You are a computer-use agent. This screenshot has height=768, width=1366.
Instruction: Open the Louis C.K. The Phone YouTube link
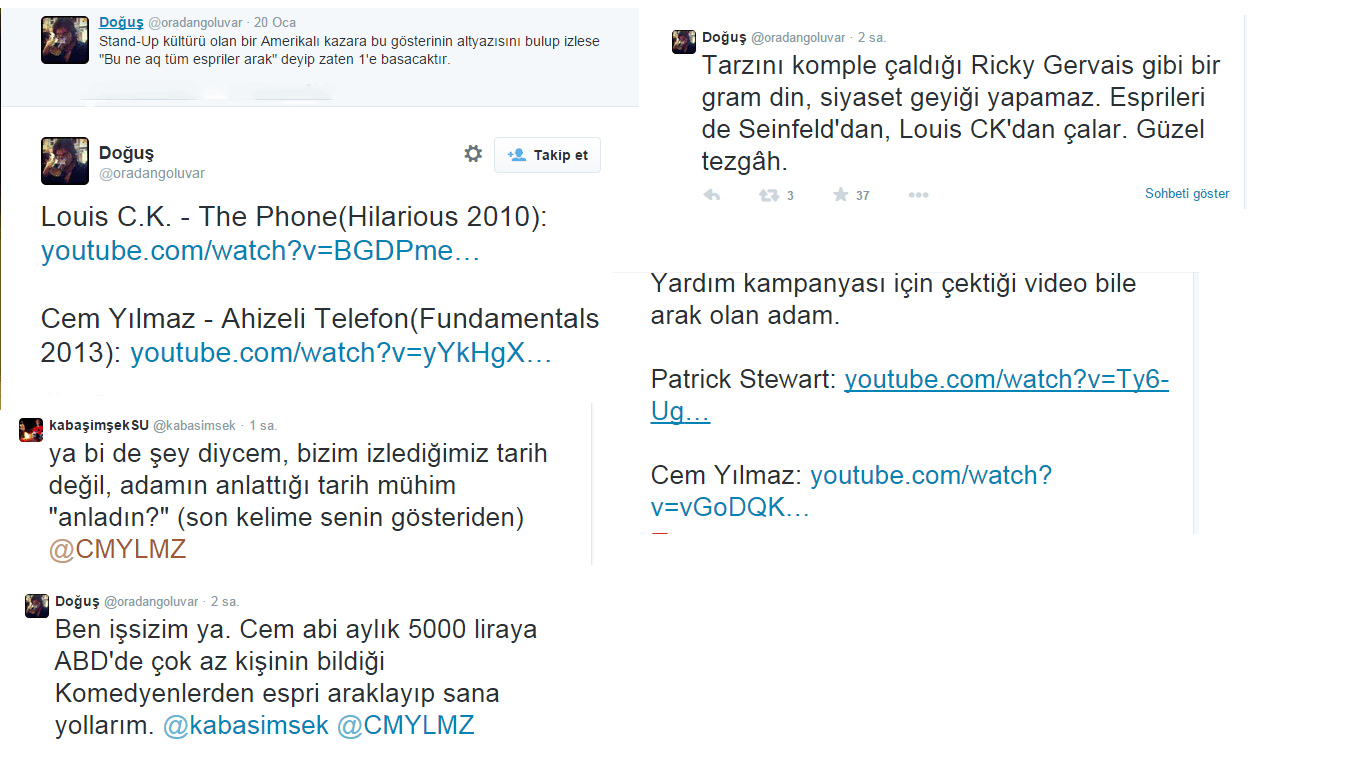click(261, 251)
